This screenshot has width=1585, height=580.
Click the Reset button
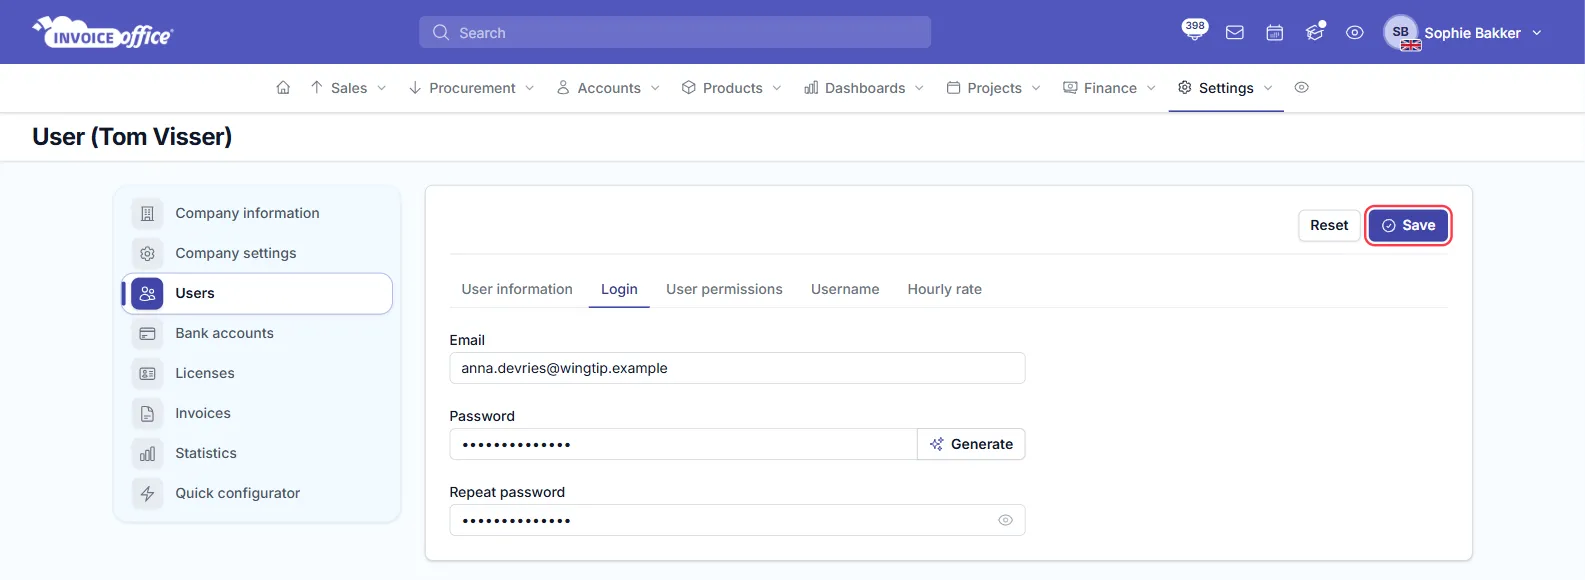[x=1329, y=225]
